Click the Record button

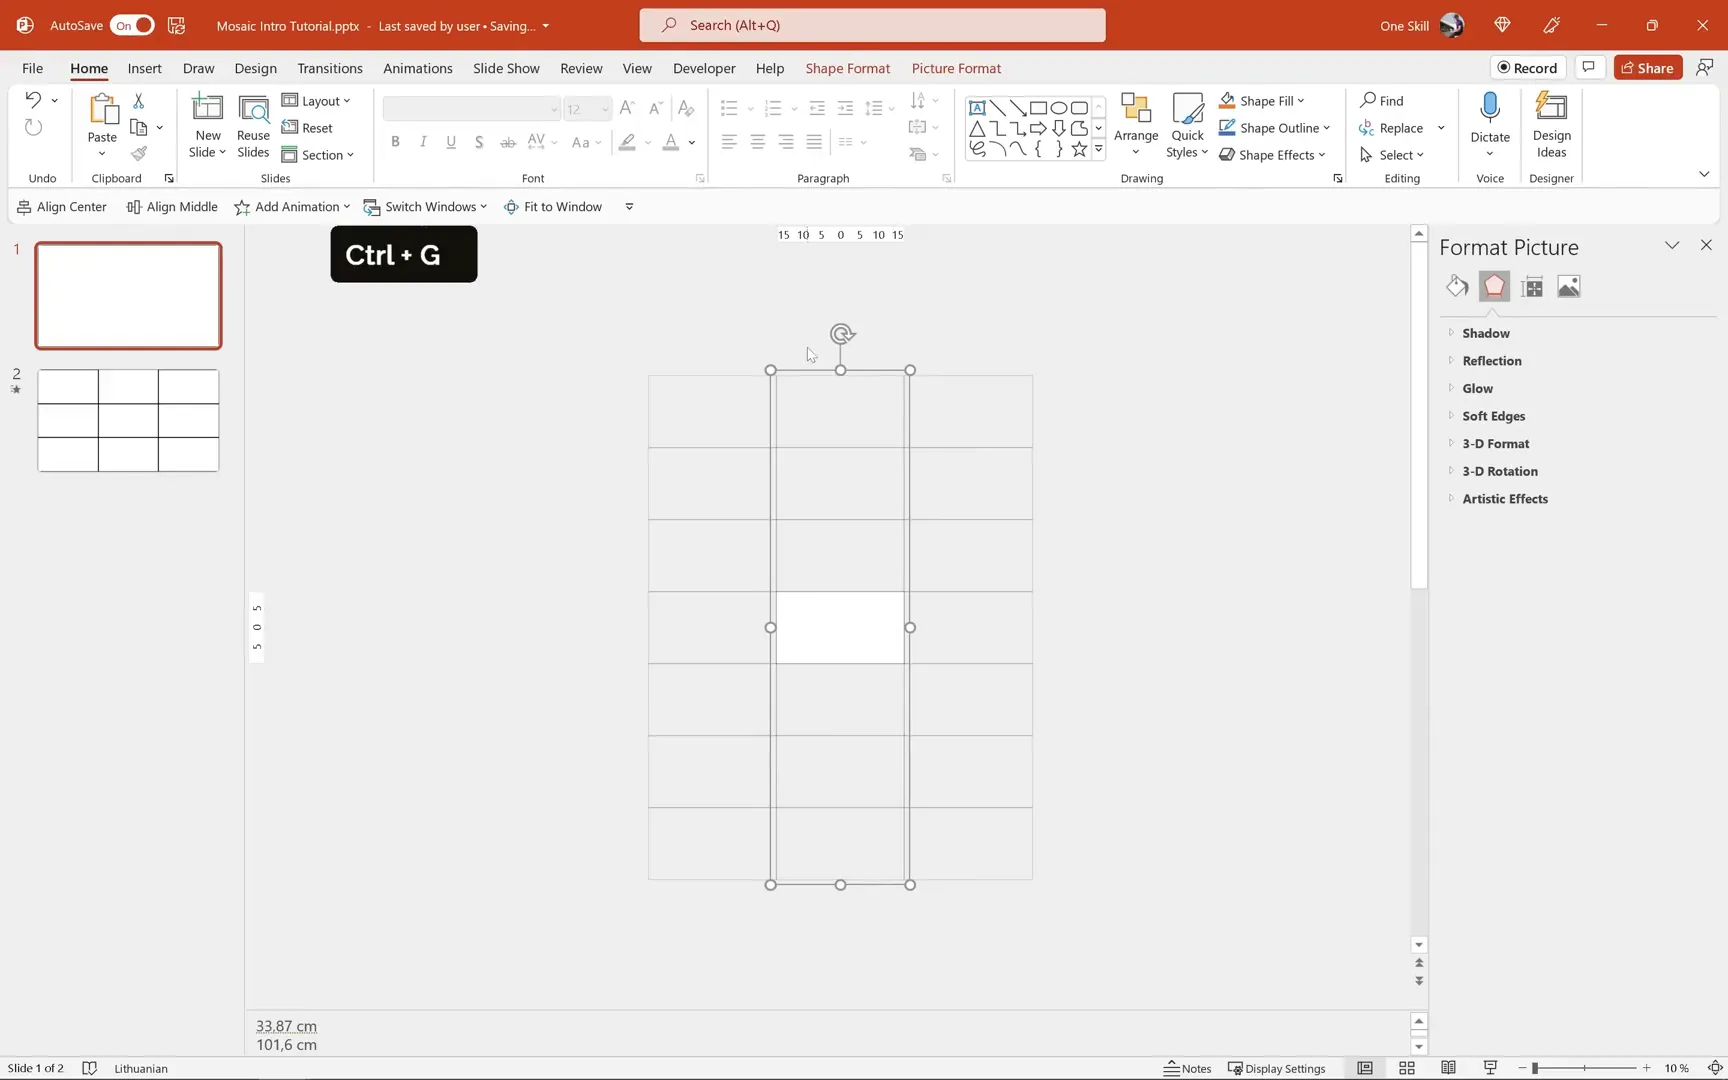(x=1528, y=68)
